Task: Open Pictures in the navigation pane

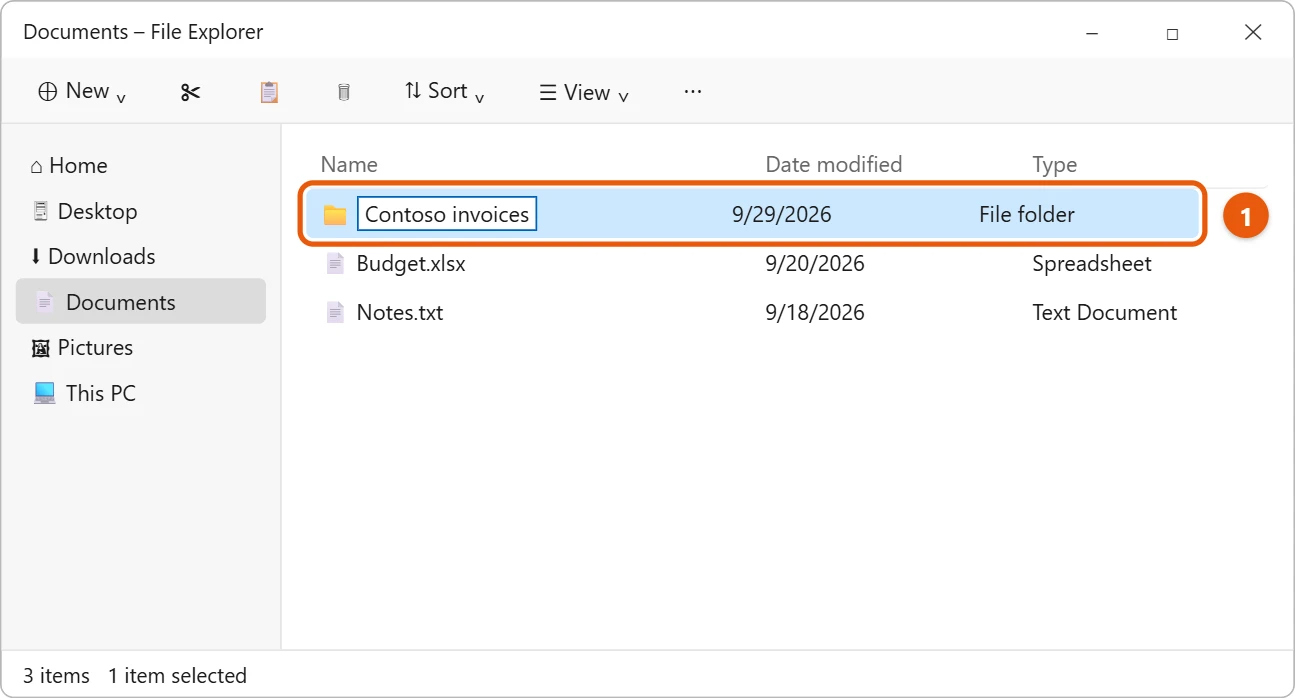Action: tap(82, 348)
